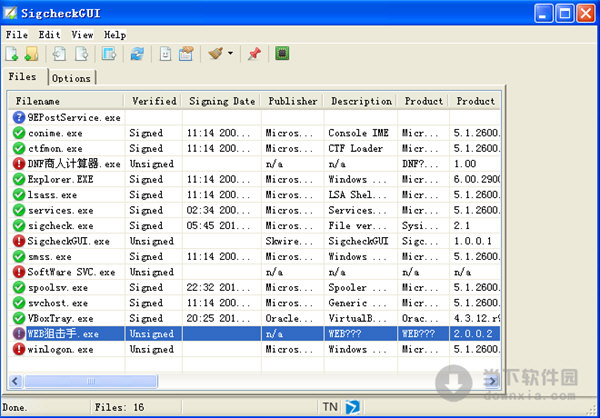Sort by the Verified column header
The width and height of the screenshot is (600, 418).
tap(153, 101)
